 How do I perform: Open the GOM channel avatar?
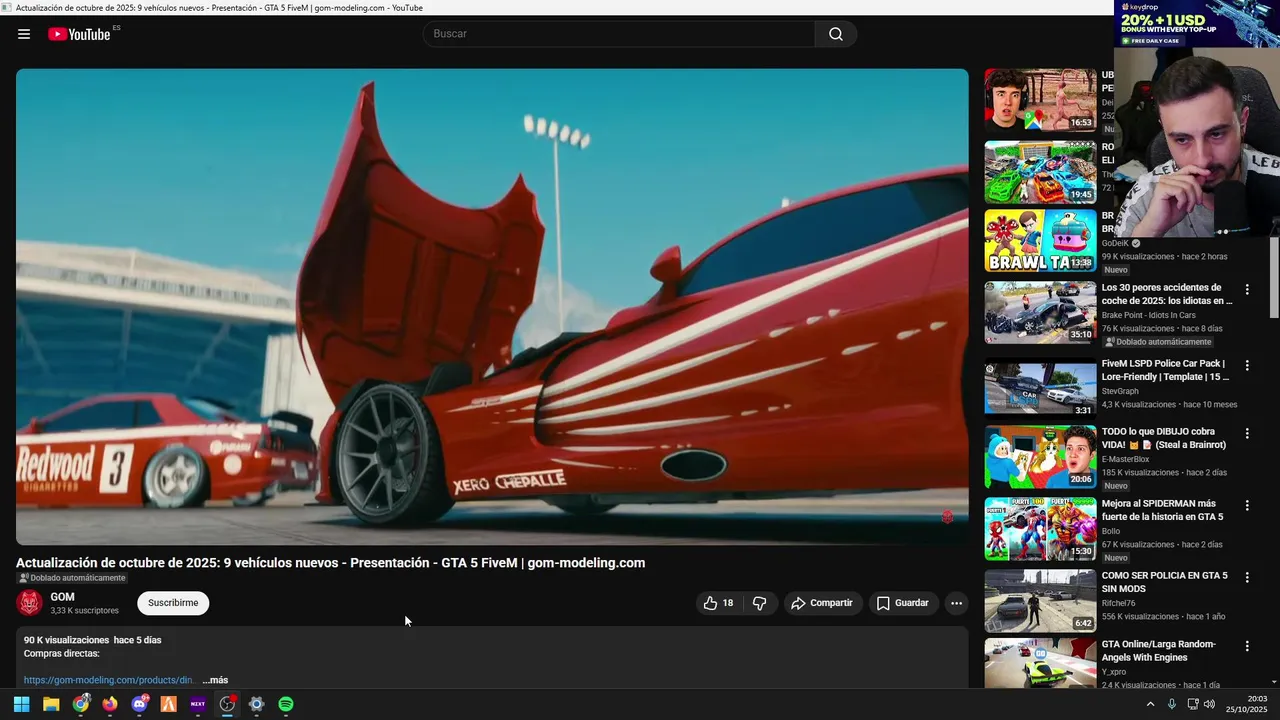tap(30, 603)
